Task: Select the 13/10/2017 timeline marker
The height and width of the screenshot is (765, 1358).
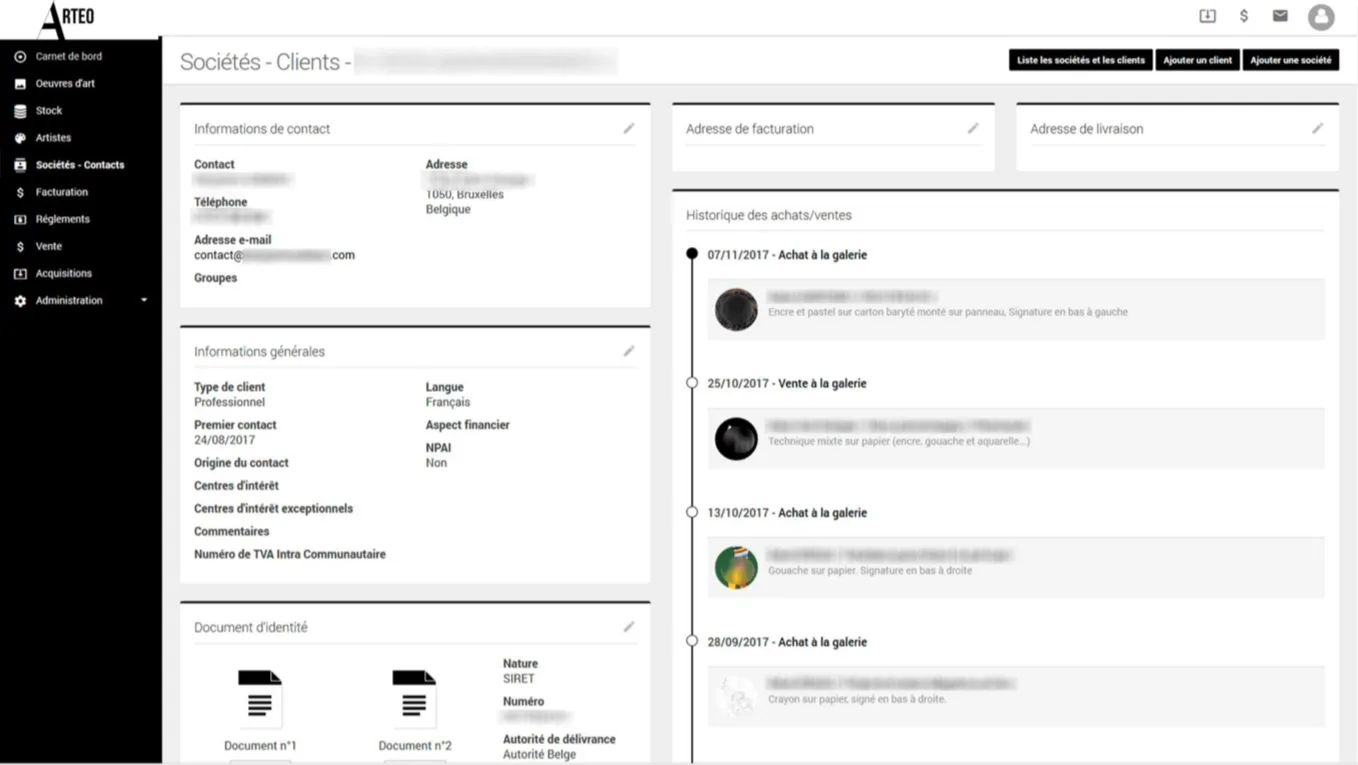Action: click(x=692, y=512)
